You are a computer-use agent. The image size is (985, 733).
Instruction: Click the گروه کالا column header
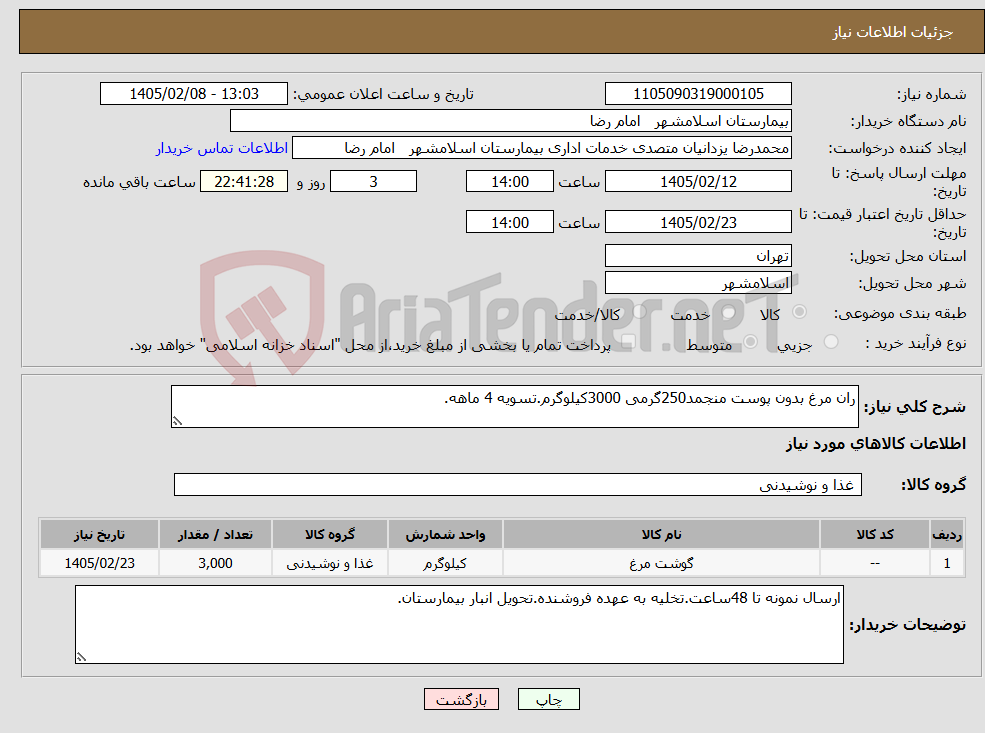pyautogui.click(x=330, y=535)
